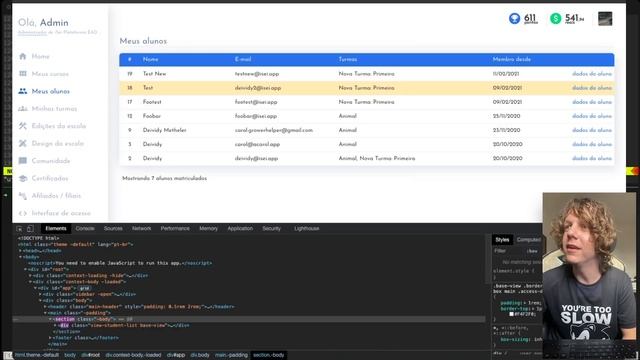The height and width of the screenshot is (360, 640).
Task: Click main.-padding breadcrumb in DevTools
Action: pos(231,355)
